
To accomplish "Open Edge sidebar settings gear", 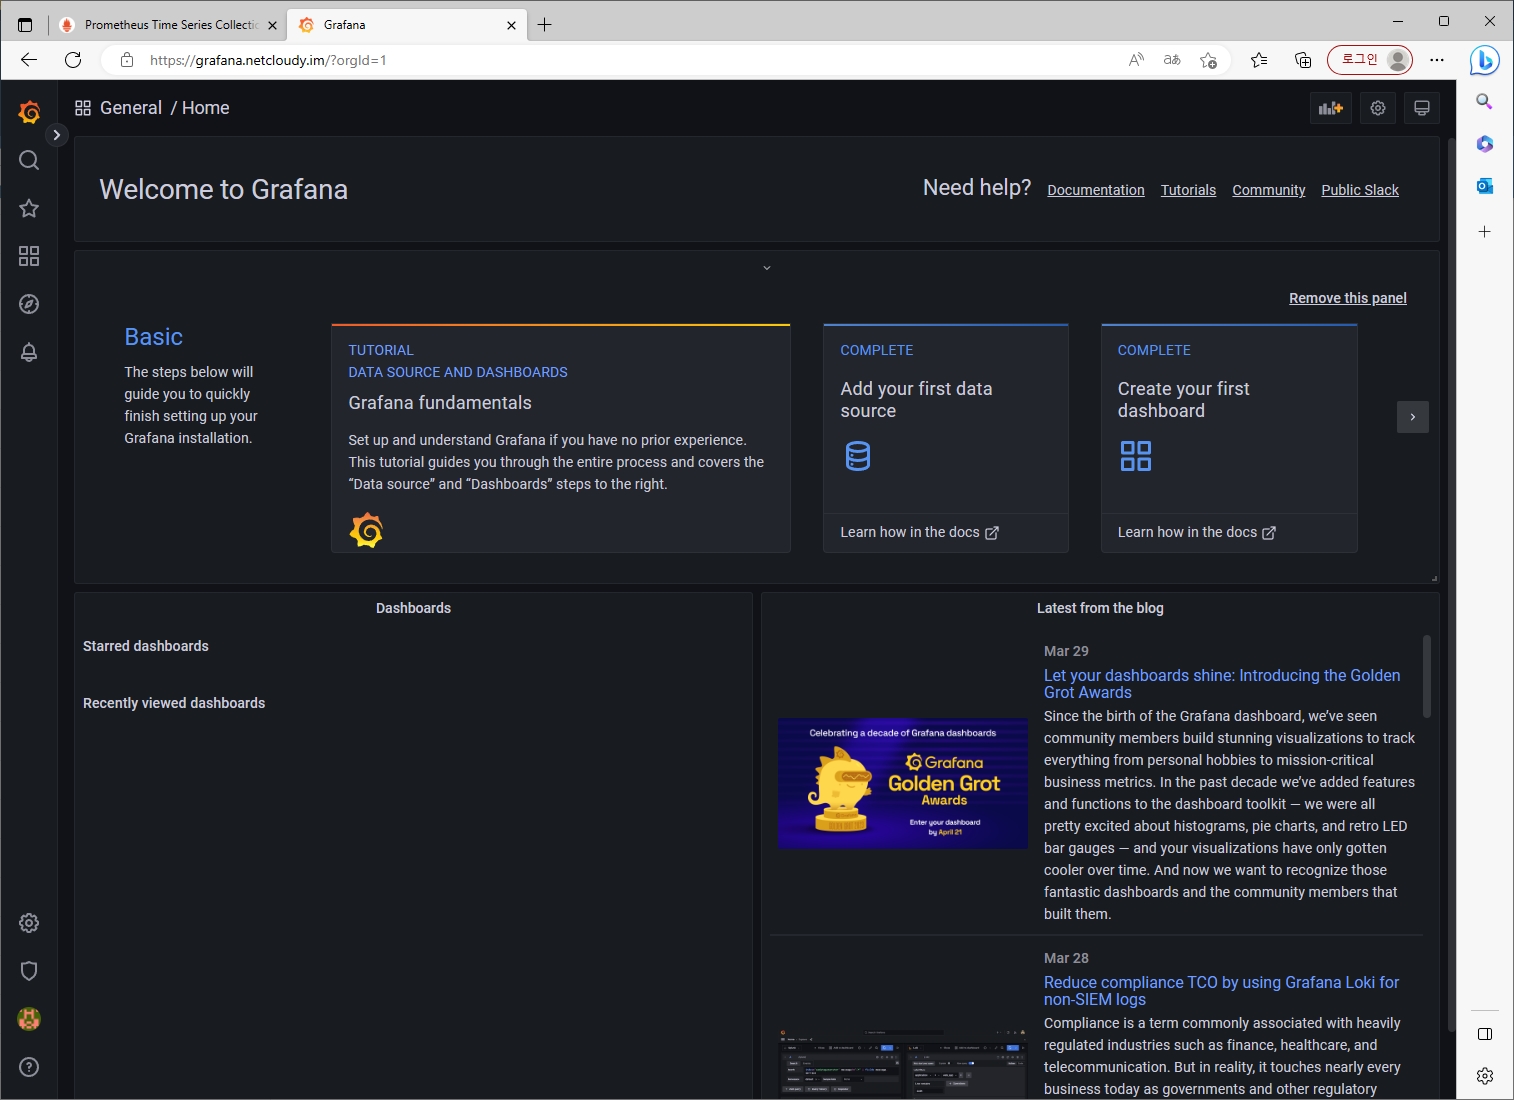I will pos(1485,1076).
